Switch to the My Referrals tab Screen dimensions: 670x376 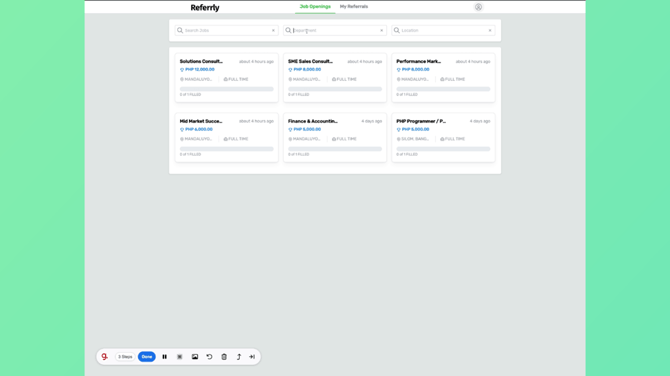tap(354, 6)
